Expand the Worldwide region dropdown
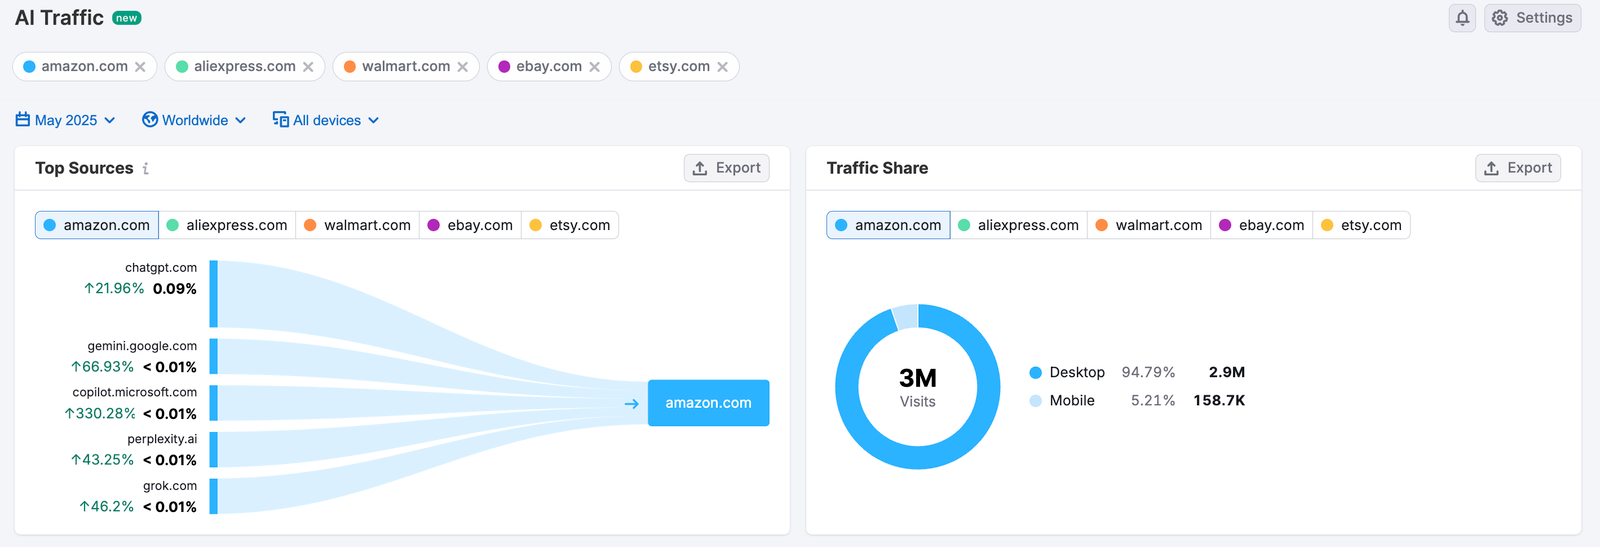 (194, 120)
